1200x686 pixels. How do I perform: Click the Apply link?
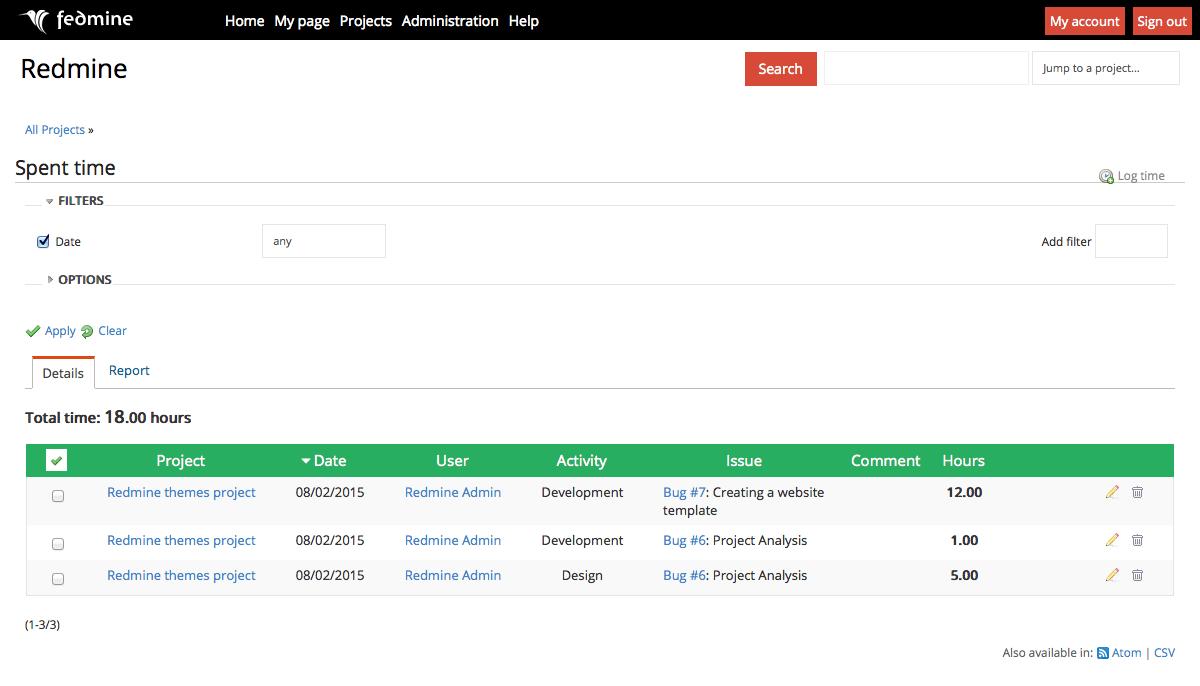pos(60,331)
